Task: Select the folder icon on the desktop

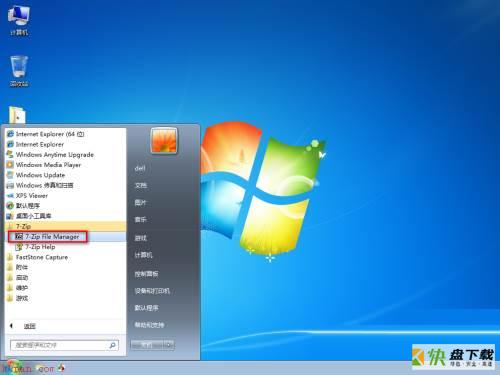Action: coord(17,114)
